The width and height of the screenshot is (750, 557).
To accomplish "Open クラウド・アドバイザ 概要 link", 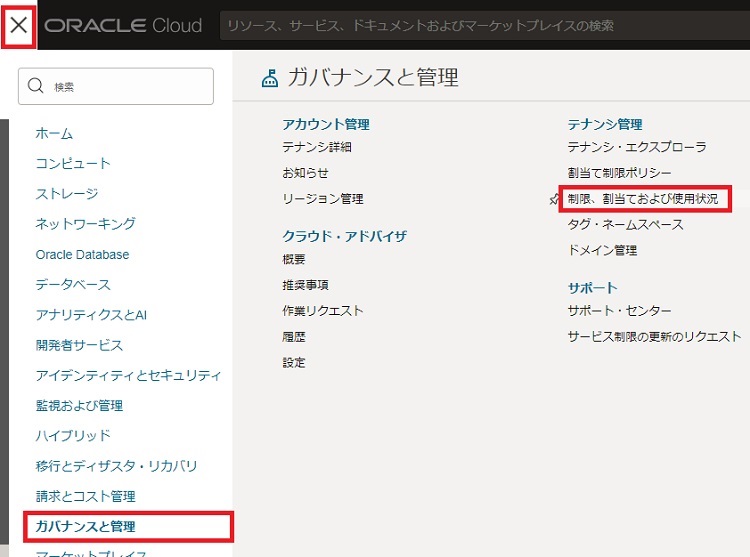I will (294, 259).
